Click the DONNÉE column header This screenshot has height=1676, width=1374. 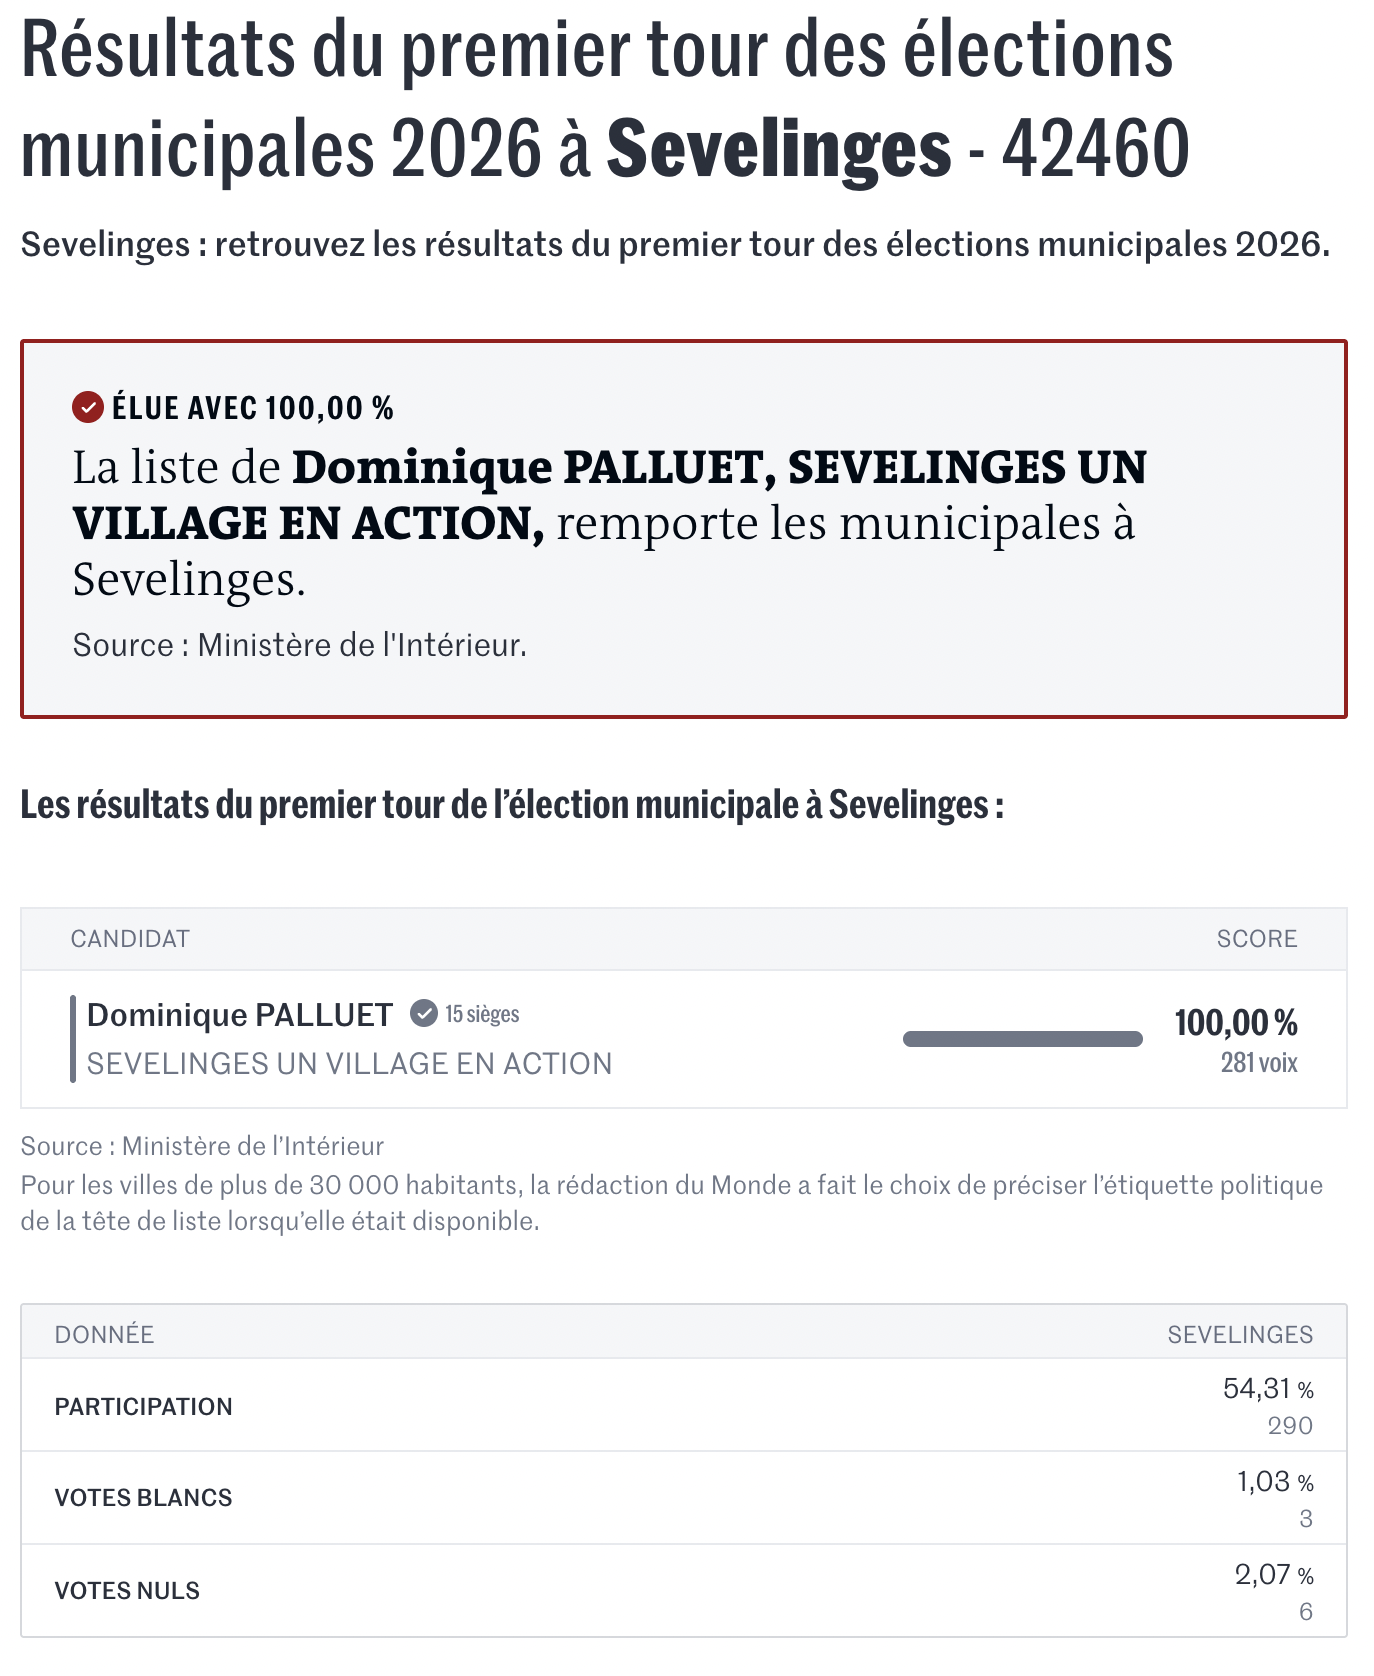[x=104, y=1335]
